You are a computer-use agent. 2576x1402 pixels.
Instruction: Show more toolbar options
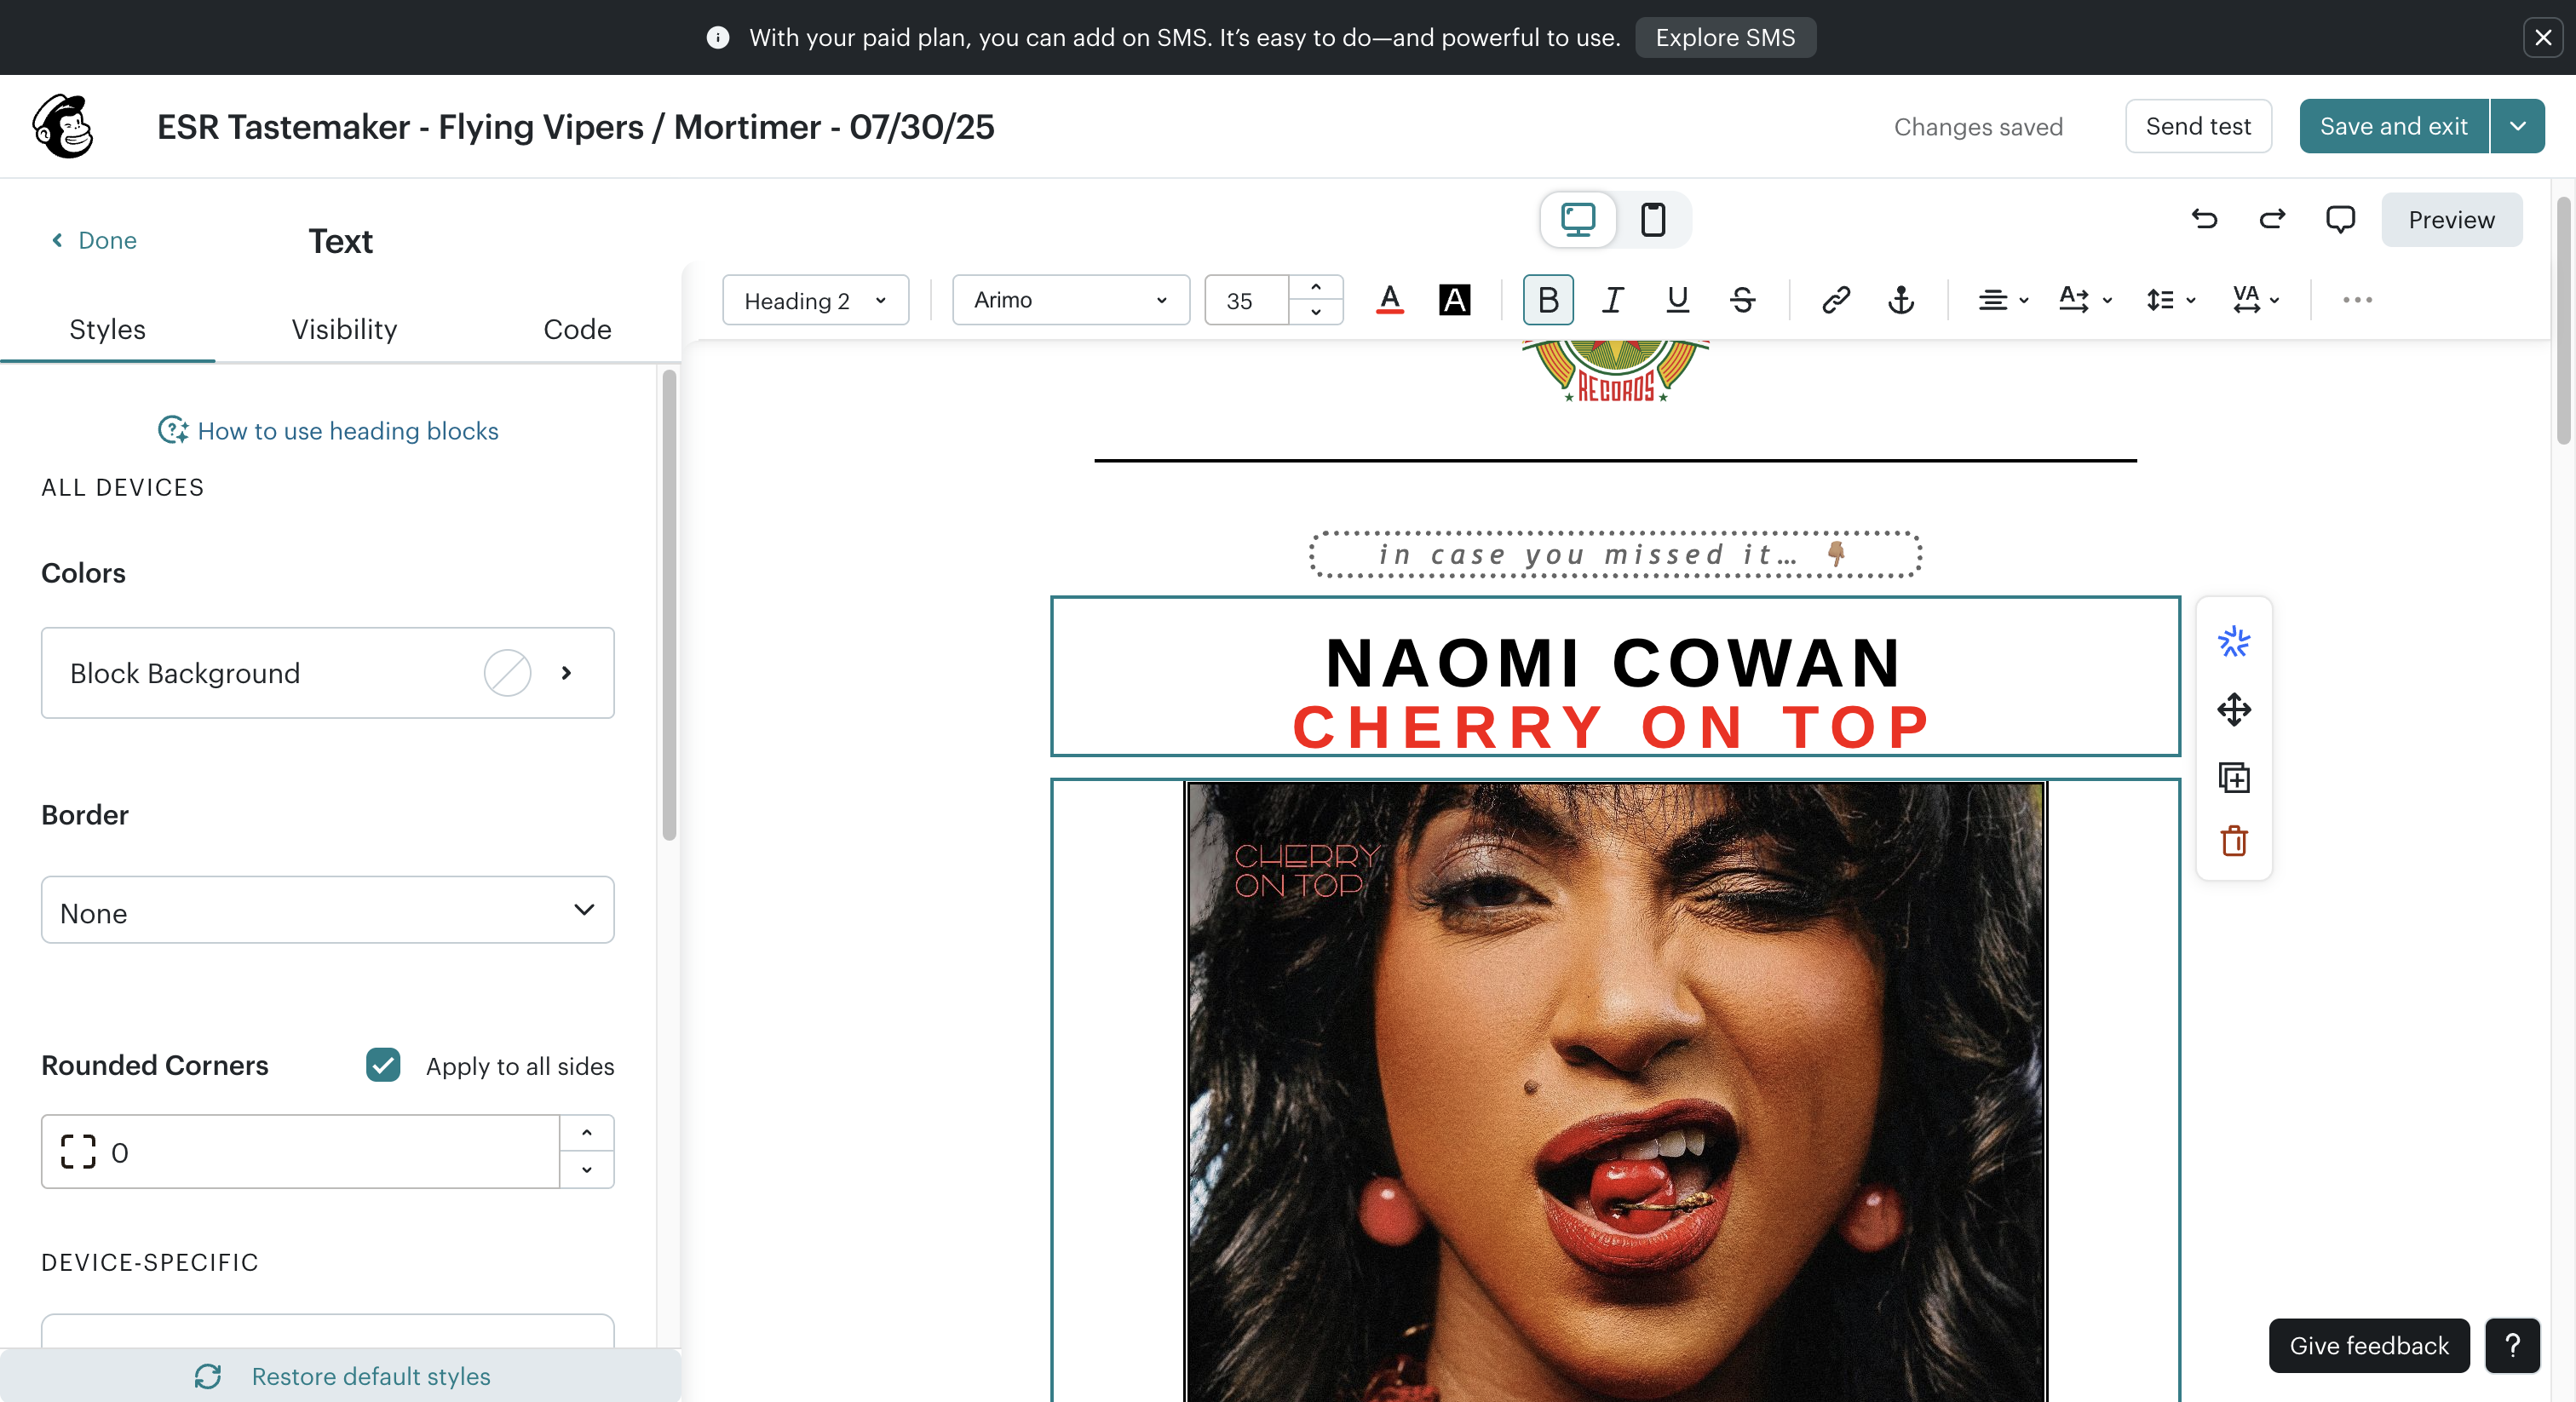(2357, 300)
